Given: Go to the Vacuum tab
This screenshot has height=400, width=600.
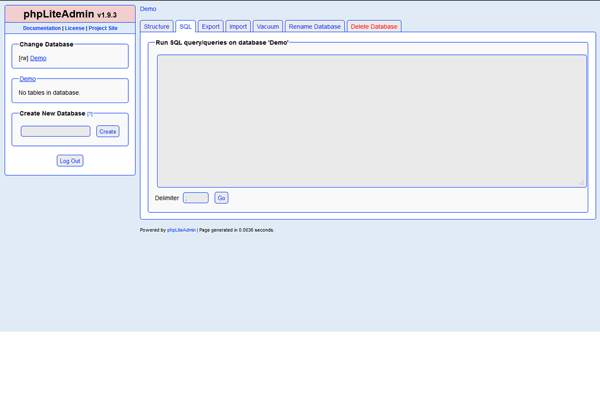Looking at the screenshot, I should [267, 26].
